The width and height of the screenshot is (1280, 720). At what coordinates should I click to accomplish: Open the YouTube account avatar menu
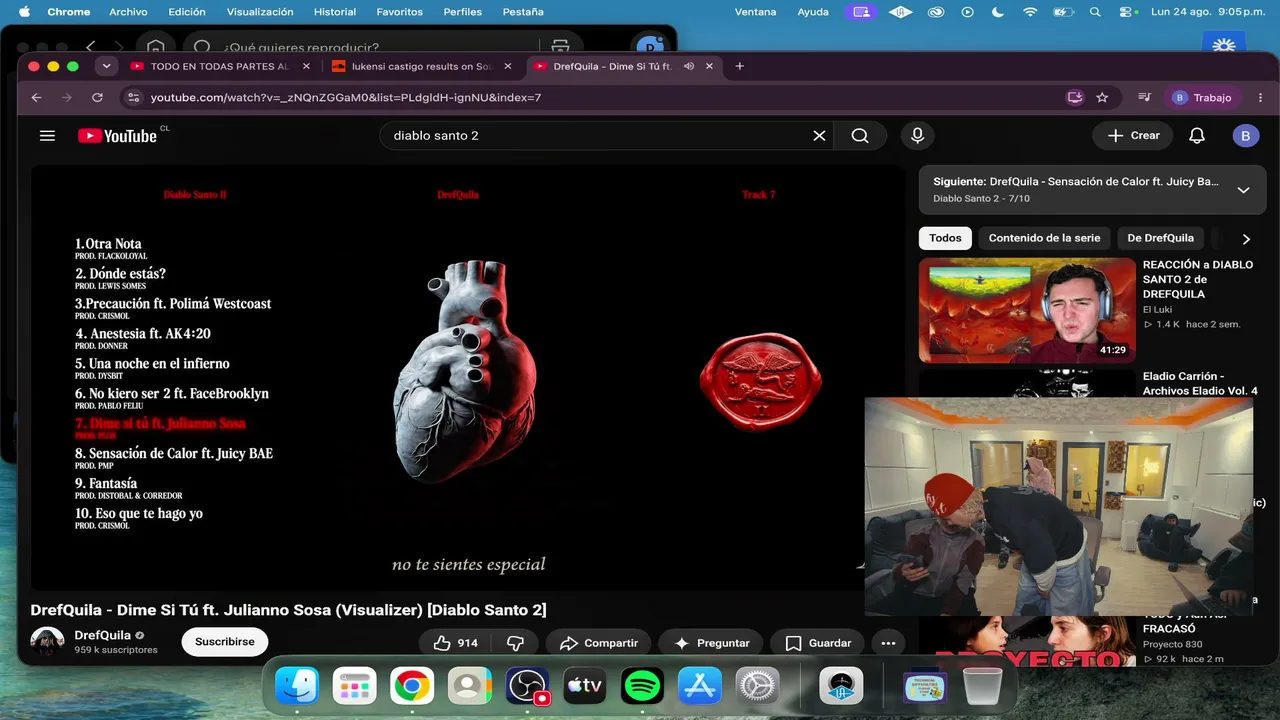coord(1245,136)
